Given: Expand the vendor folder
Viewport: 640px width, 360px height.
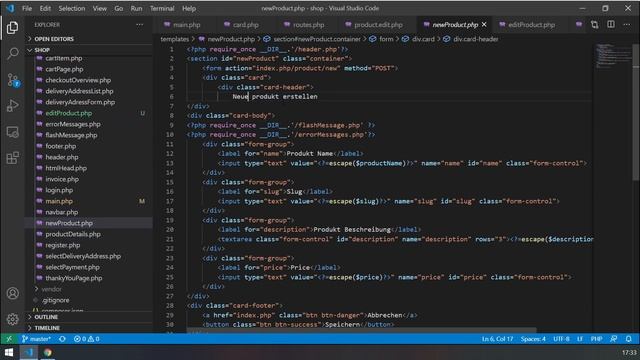Looking at the screenshot, I should [x=51, y=289].
